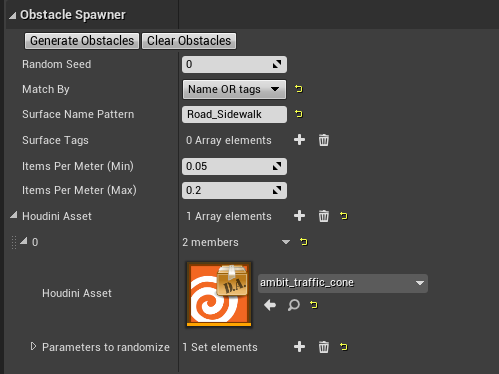The width and height of the screenshot is (499, 374).
Task: Reset Houdini Asset array to default
Action: point(344,216)
